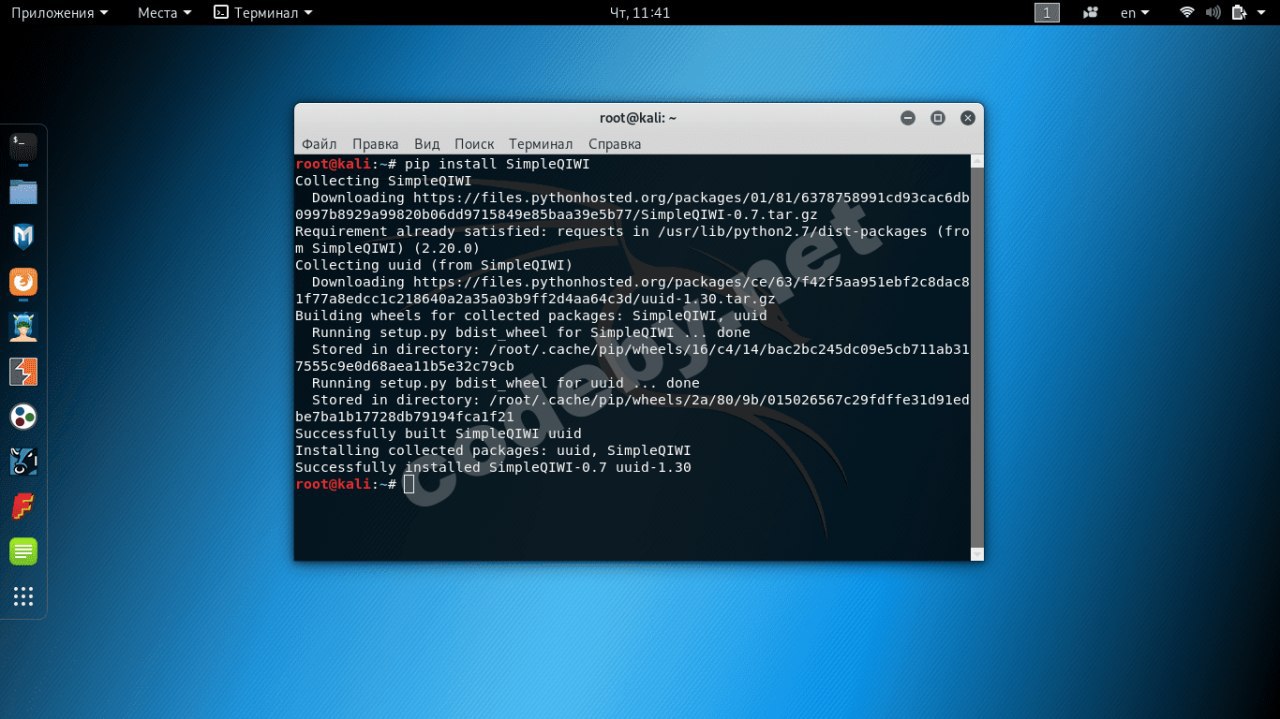Open the clock Чт, 11:41 calendar
The height and width of the screenshot is (719, 1280).
pyautogui.click(x=640, y=13)
